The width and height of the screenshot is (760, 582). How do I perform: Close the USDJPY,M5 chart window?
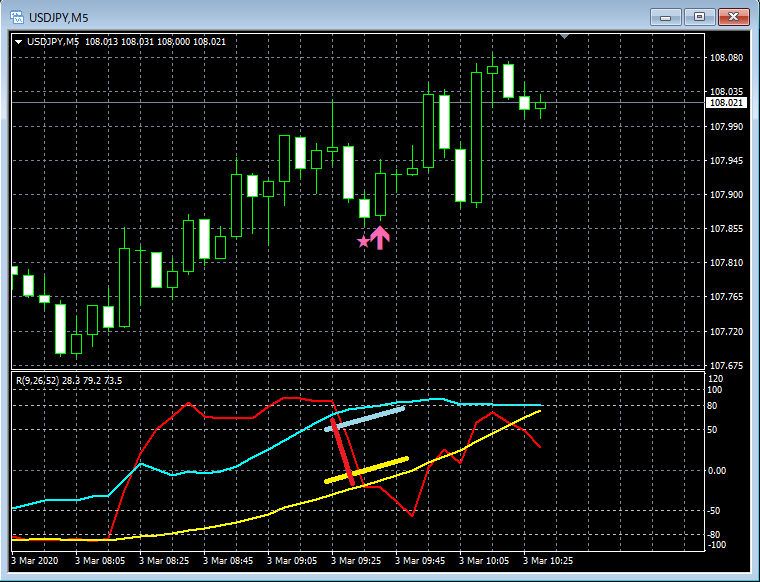pos(733,17)
